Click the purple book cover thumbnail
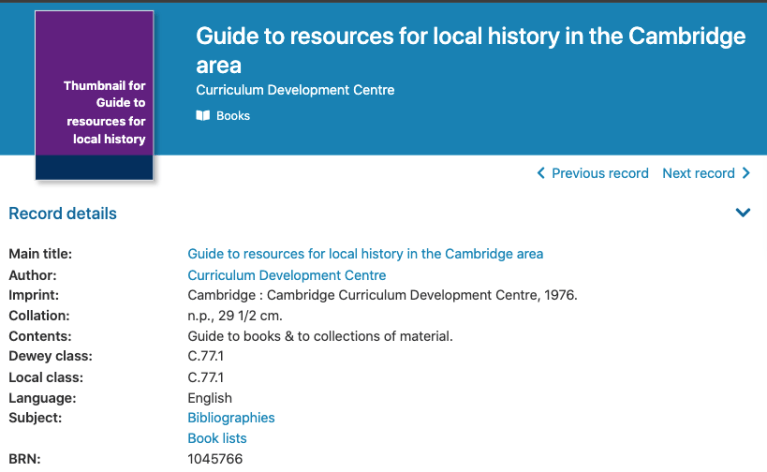Screen dimensions: 767x472 coord(94,95)
